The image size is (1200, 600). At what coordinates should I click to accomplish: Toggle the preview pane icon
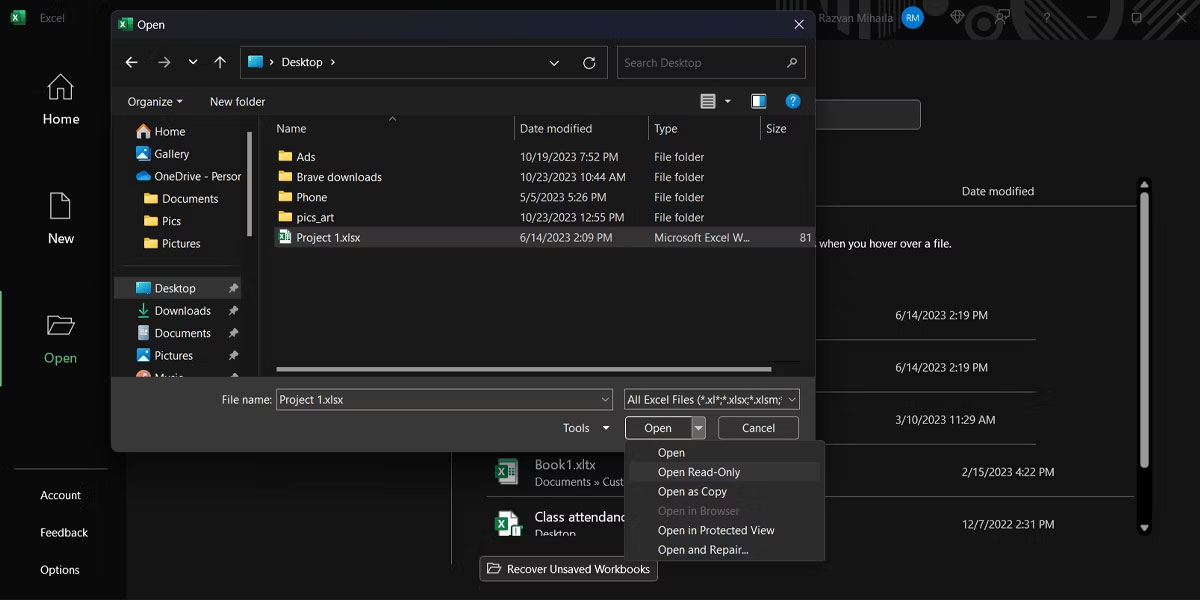pyautogui.click(x=758, y=101)
